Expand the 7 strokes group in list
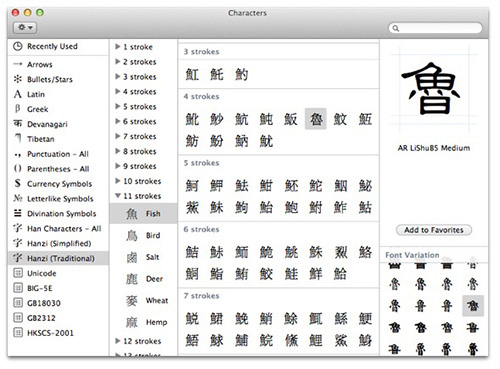Screen dimensions: 500x369 118,136
